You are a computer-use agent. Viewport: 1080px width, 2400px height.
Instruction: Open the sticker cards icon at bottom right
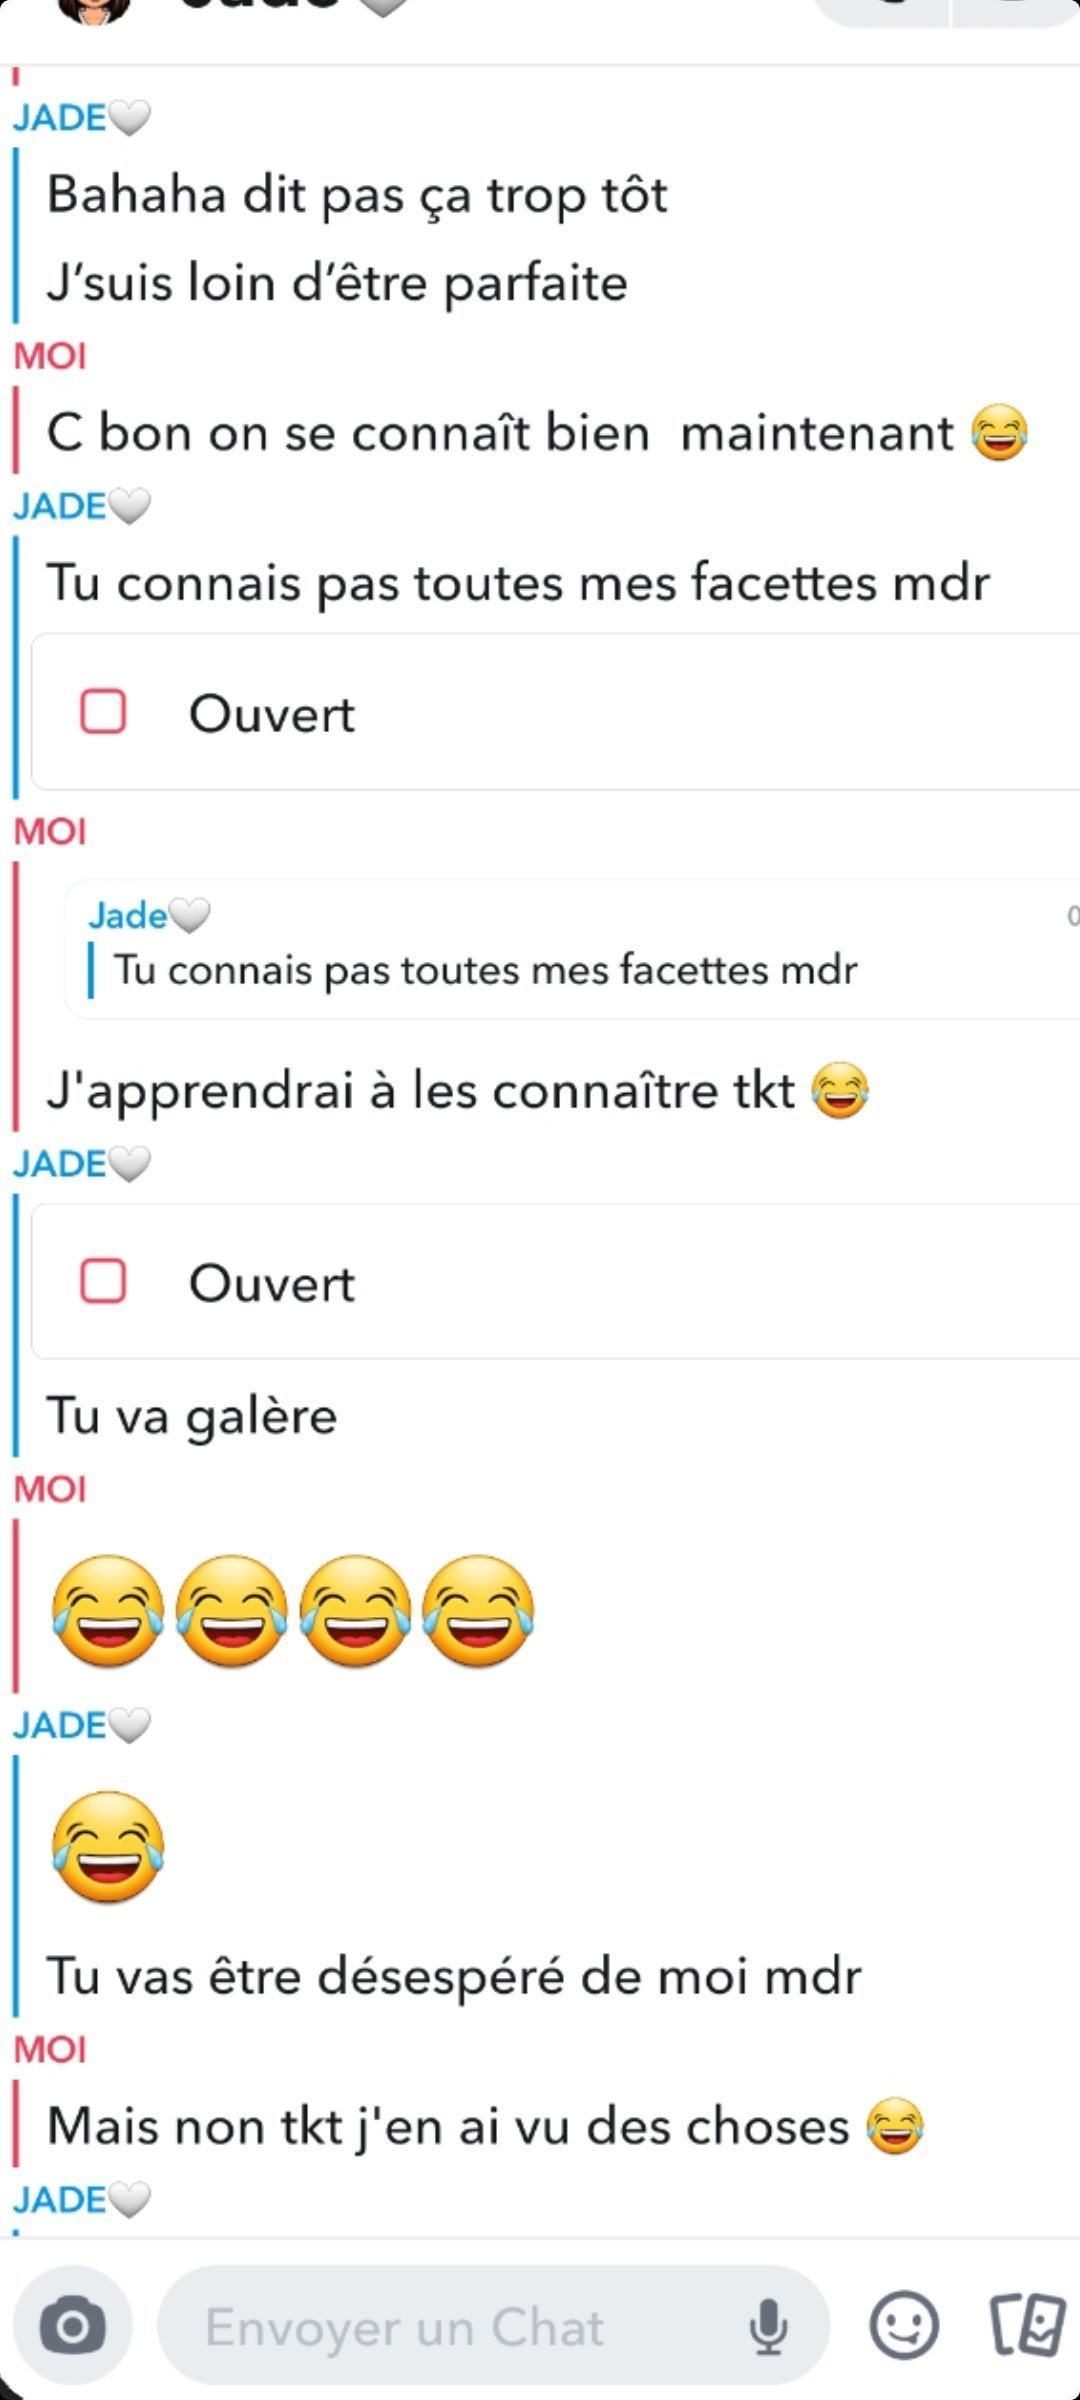click(1028, 2324)
